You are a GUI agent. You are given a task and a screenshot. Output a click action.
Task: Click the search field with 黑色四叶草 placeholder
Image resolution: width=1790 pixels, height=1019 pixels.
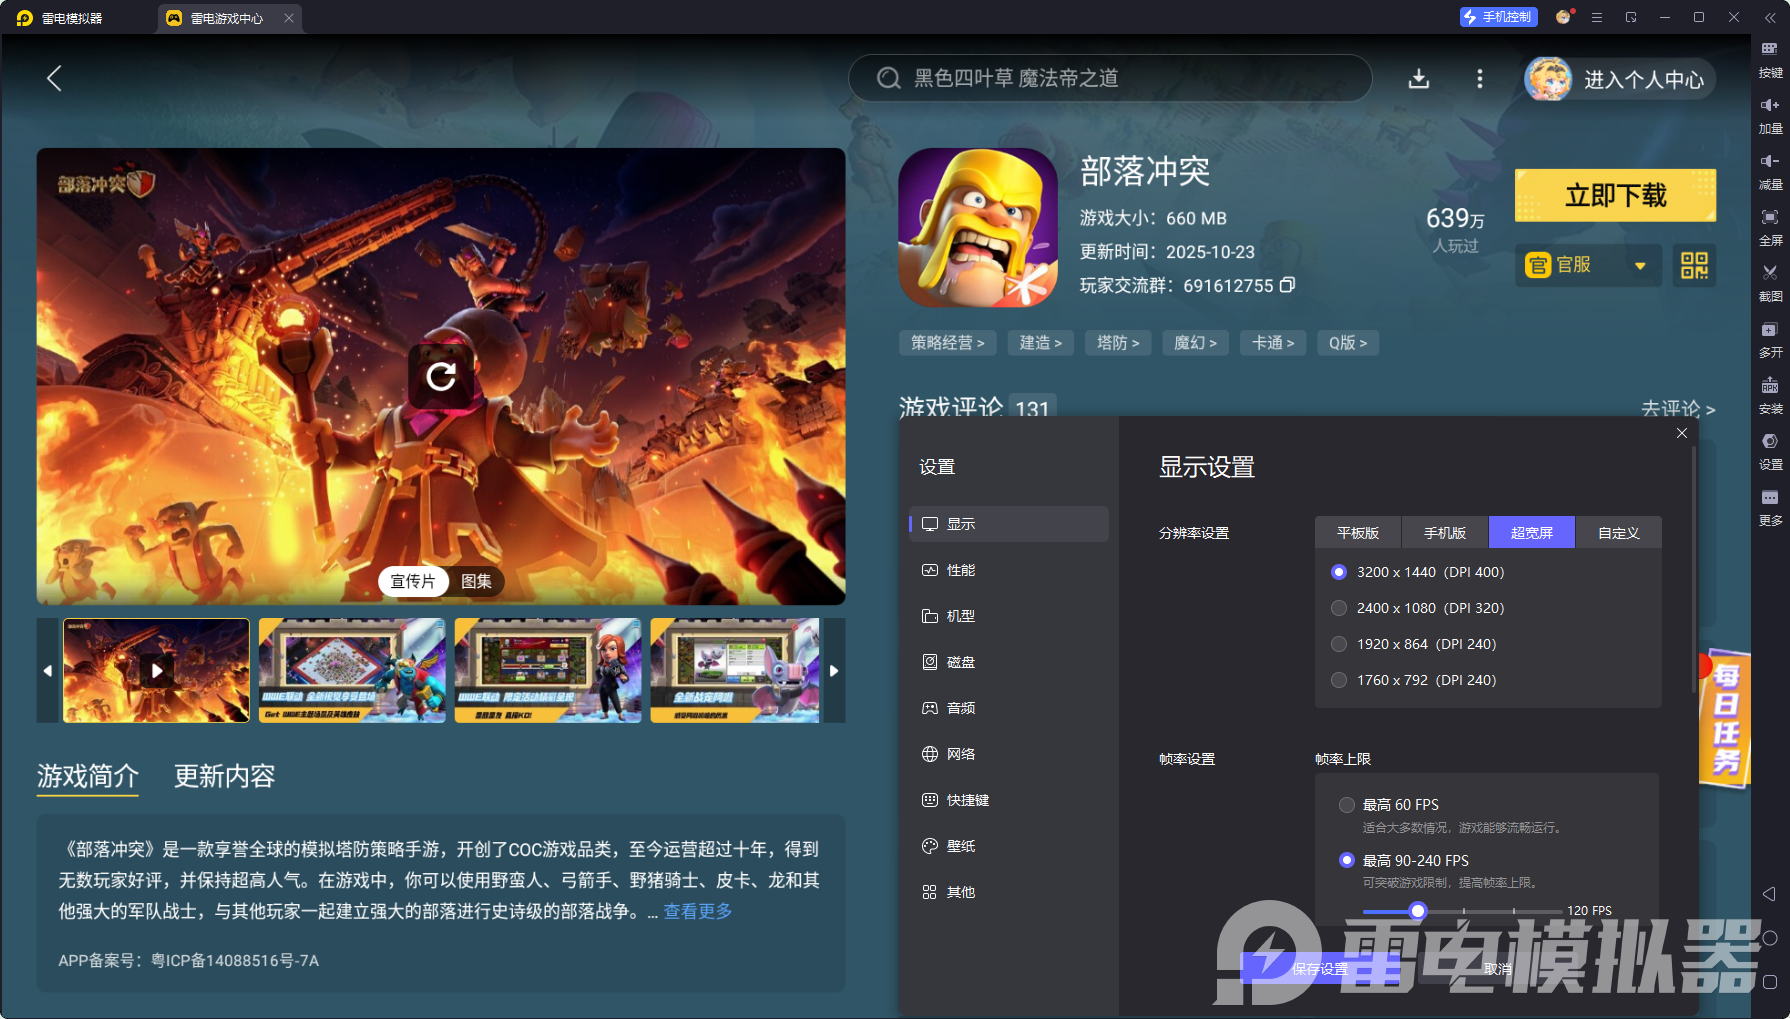point(1110,78)
